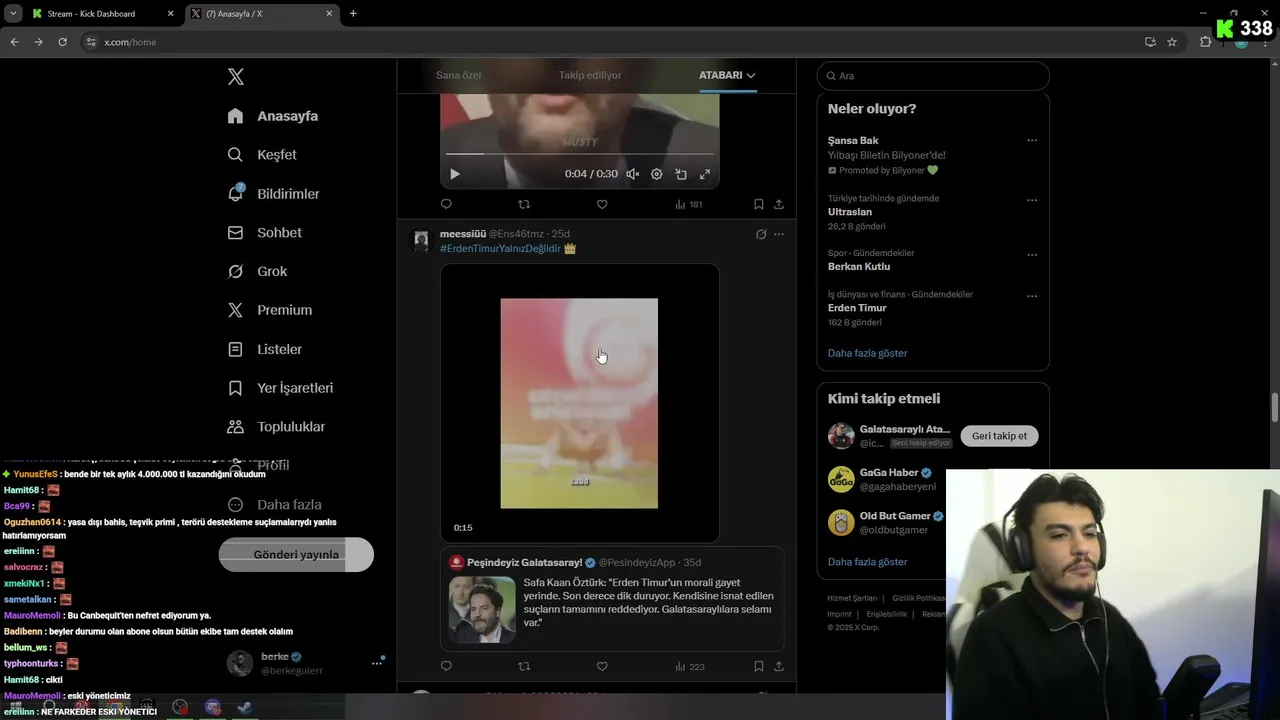Repost the top video post
Image resolution: width=1280 pixels, height=720 pixels.
[524, 204]
